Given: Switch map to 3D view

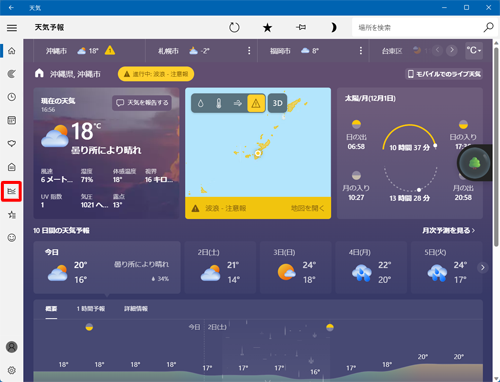Looking at the screenshot, I should (277, 103).
